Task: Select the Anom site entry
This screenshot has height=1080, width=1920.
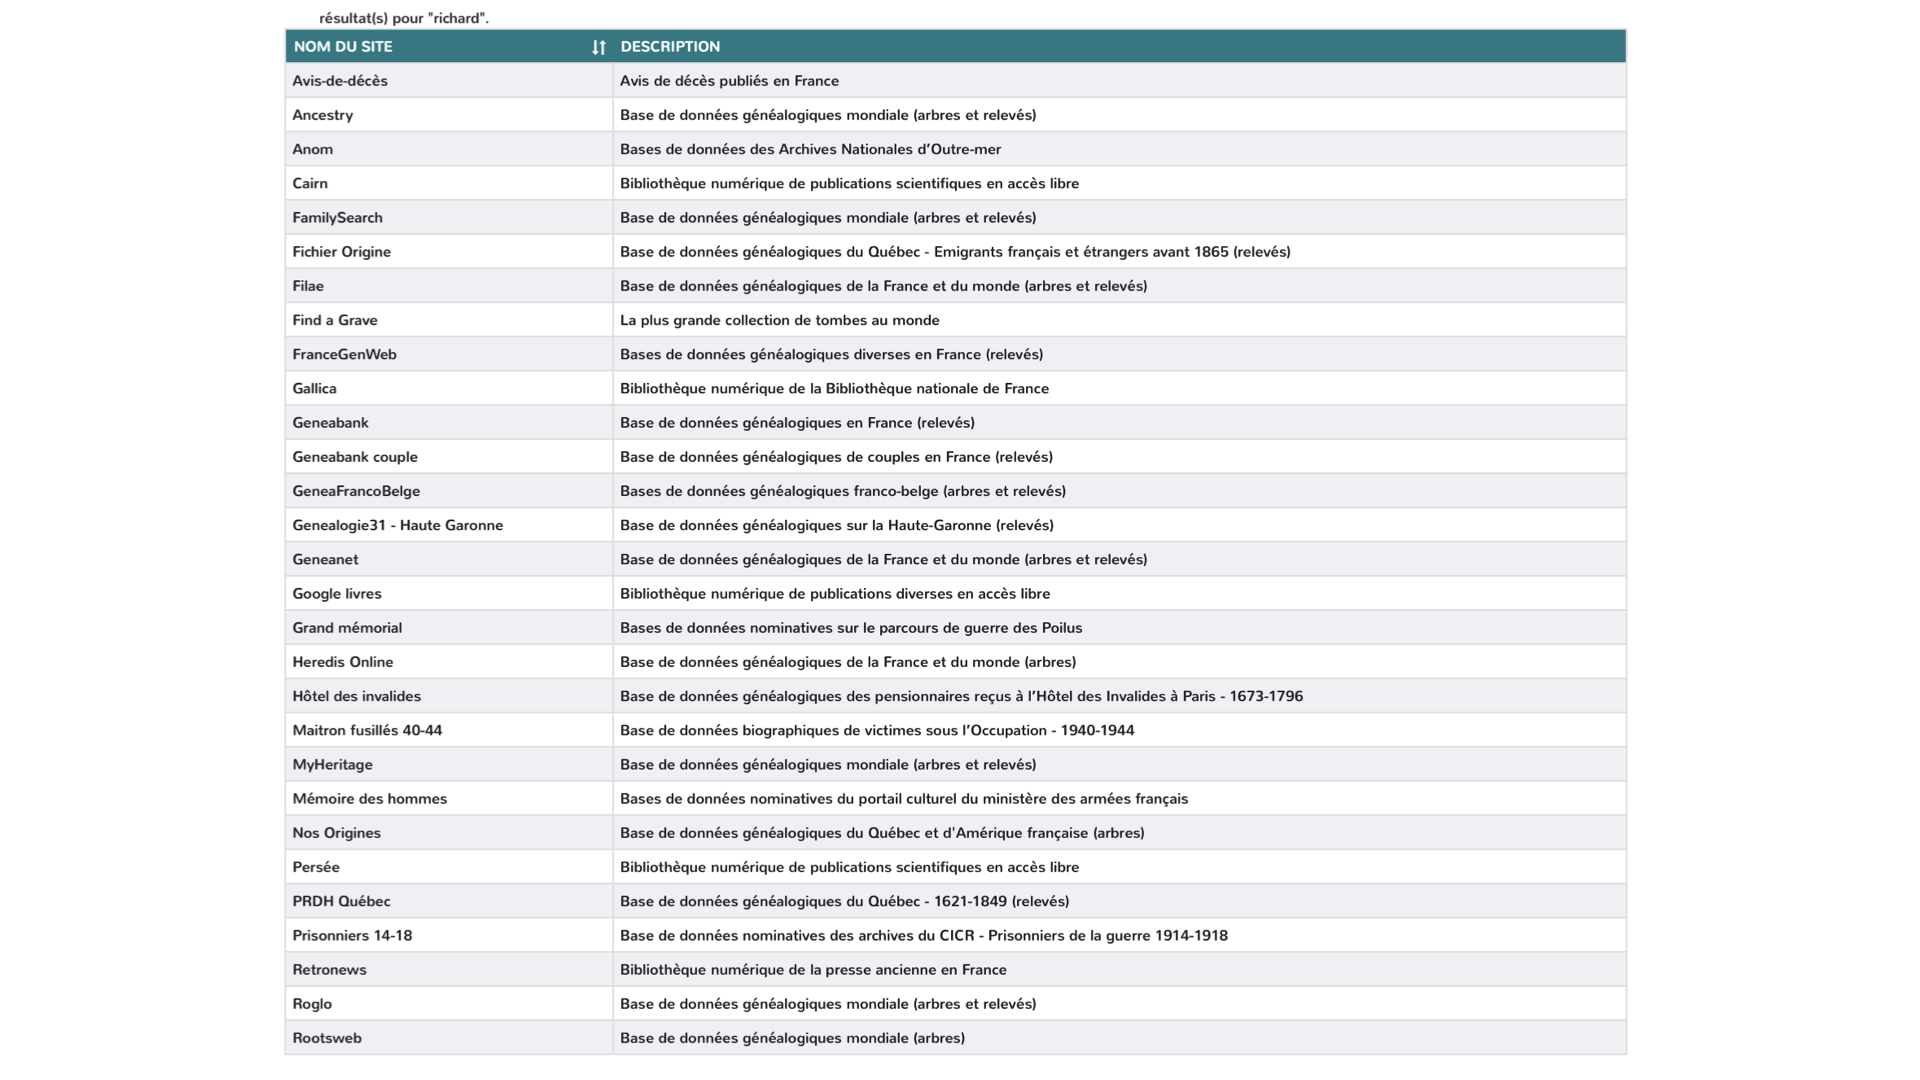Action: point(312,149)
